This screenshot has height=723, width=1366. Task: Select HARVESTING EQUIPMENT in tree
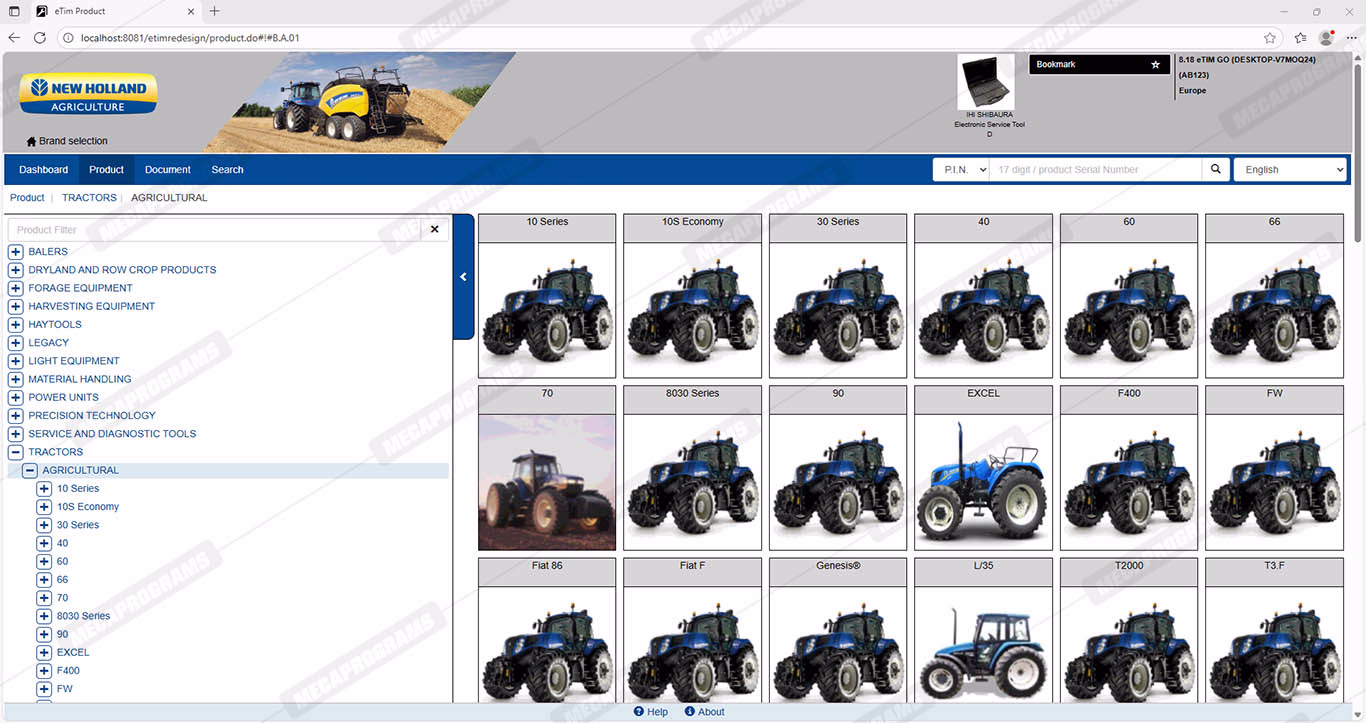[91, 306]
